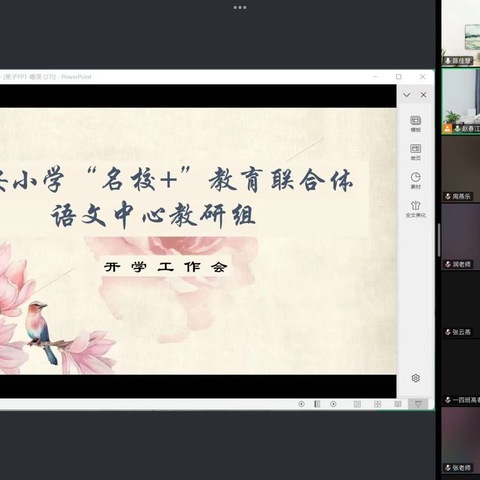Select participant tile 张云燕
The height and width of the screenshot is (480, 480).
coord(461,305)
